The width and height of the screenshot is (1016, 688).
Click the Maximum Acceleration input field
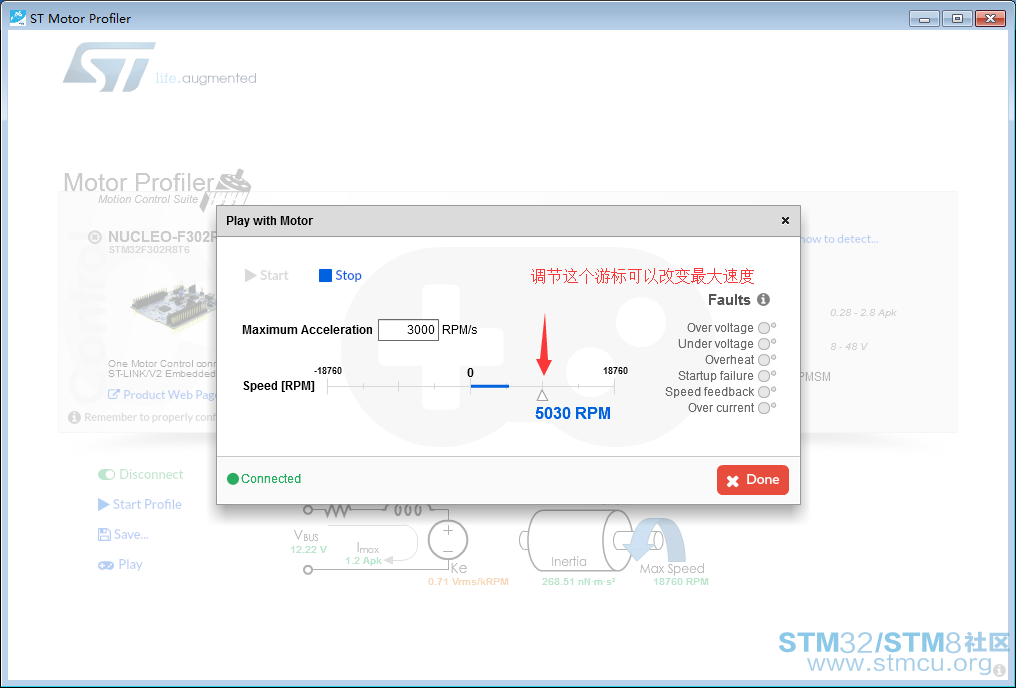[x=408, y=330]
